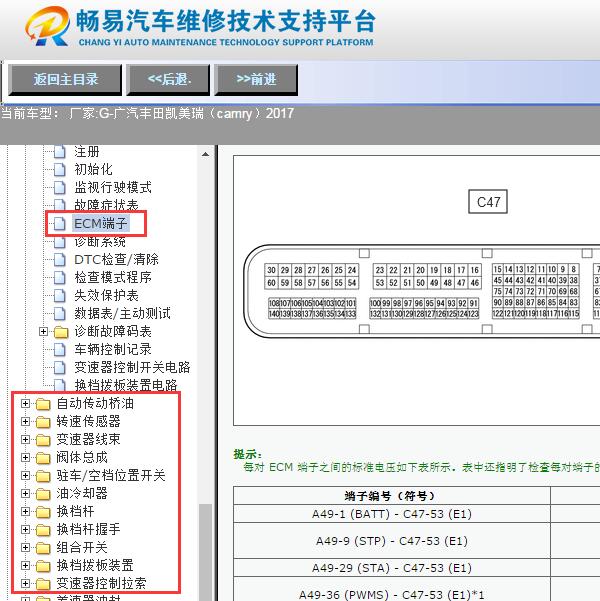Open the 车辆控制记录 tree item
The image size is (600, 601).
(x=113, y=349)
